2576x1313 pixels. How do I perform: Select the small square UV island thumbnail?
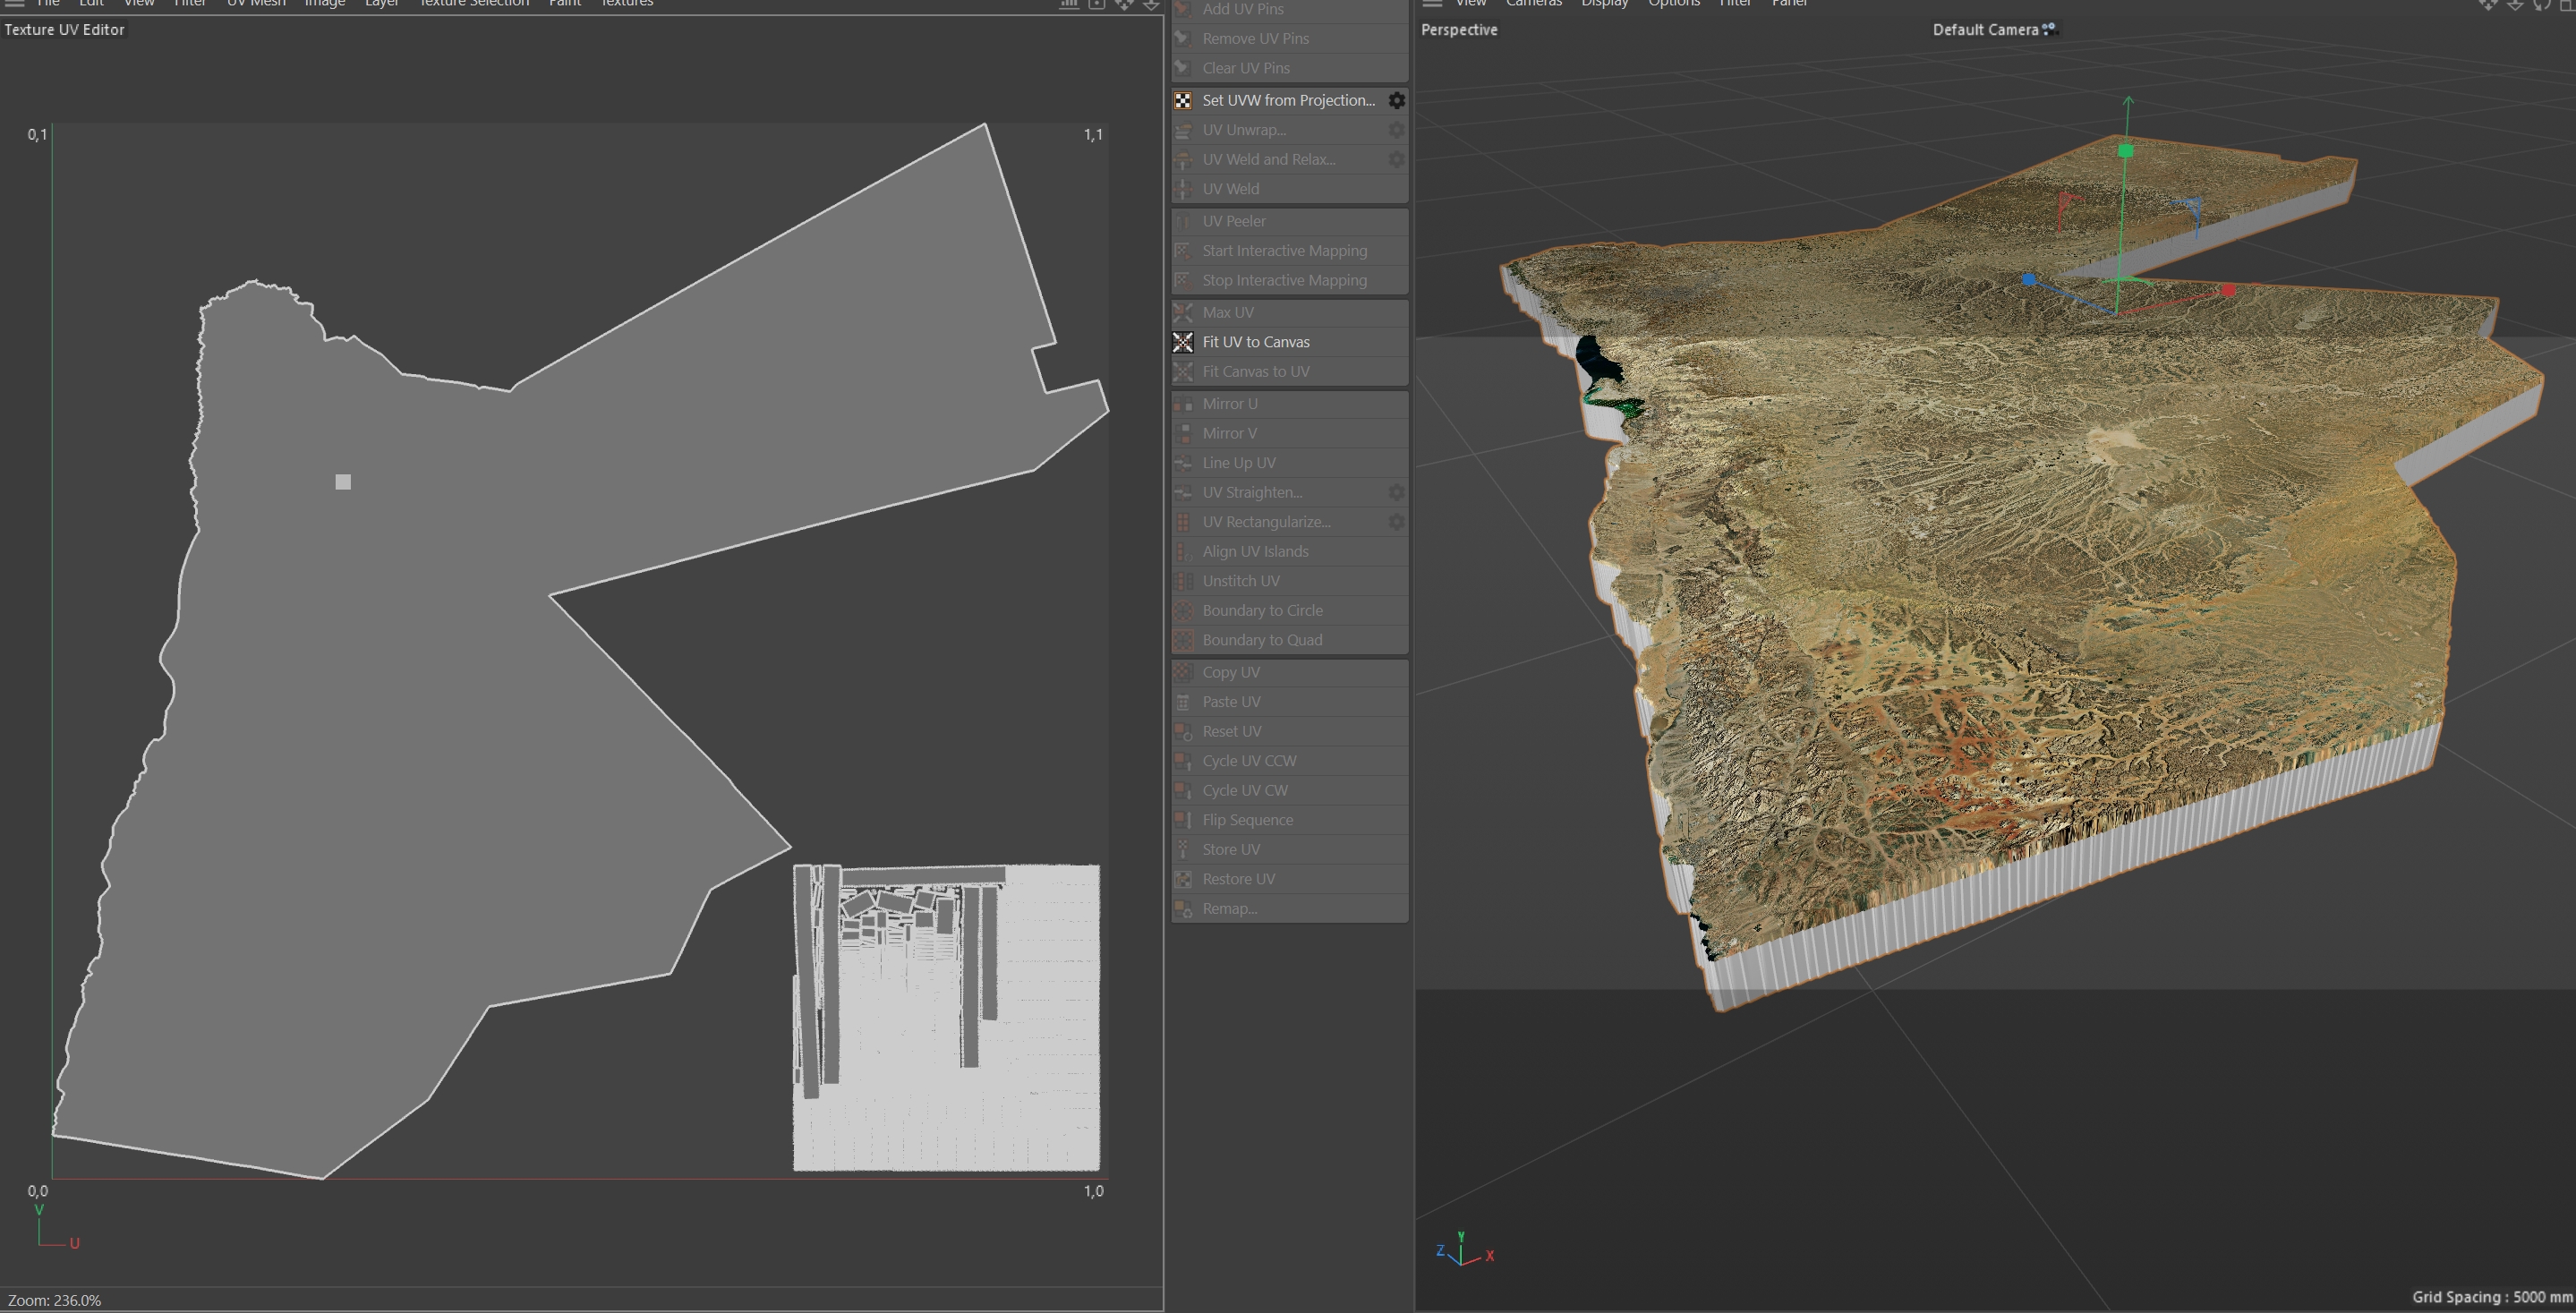343,482
